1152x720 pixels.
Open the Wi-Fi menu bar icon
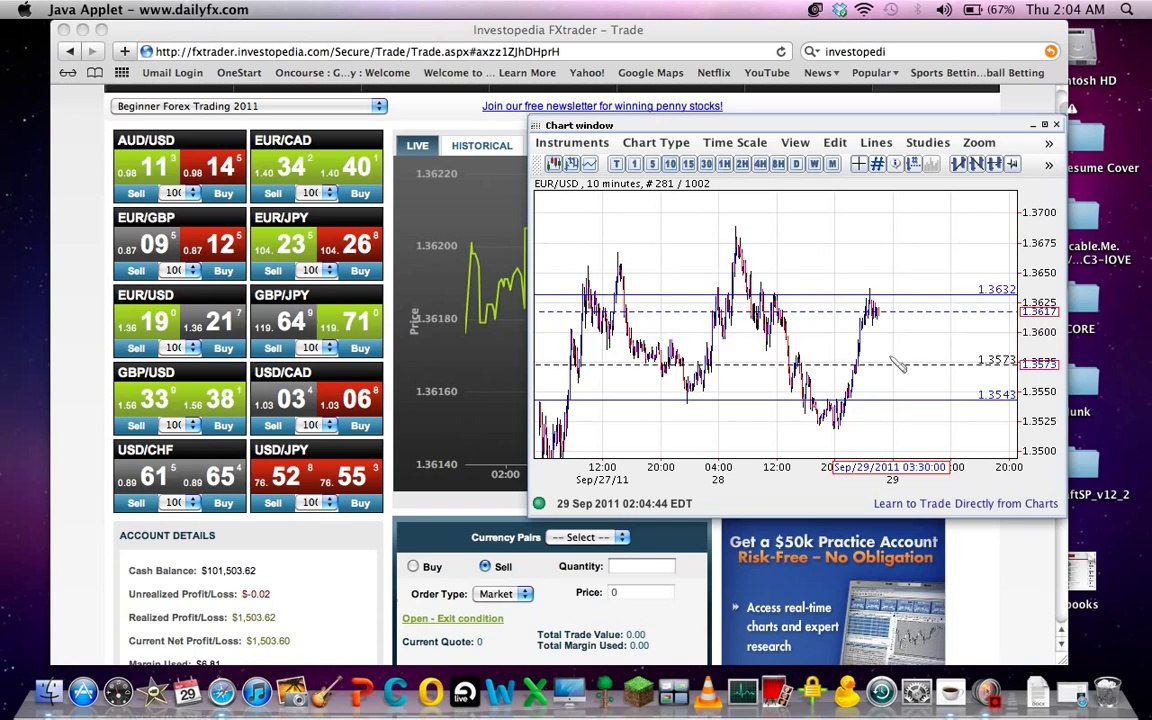pyautogui.click(x=864, y=10)
